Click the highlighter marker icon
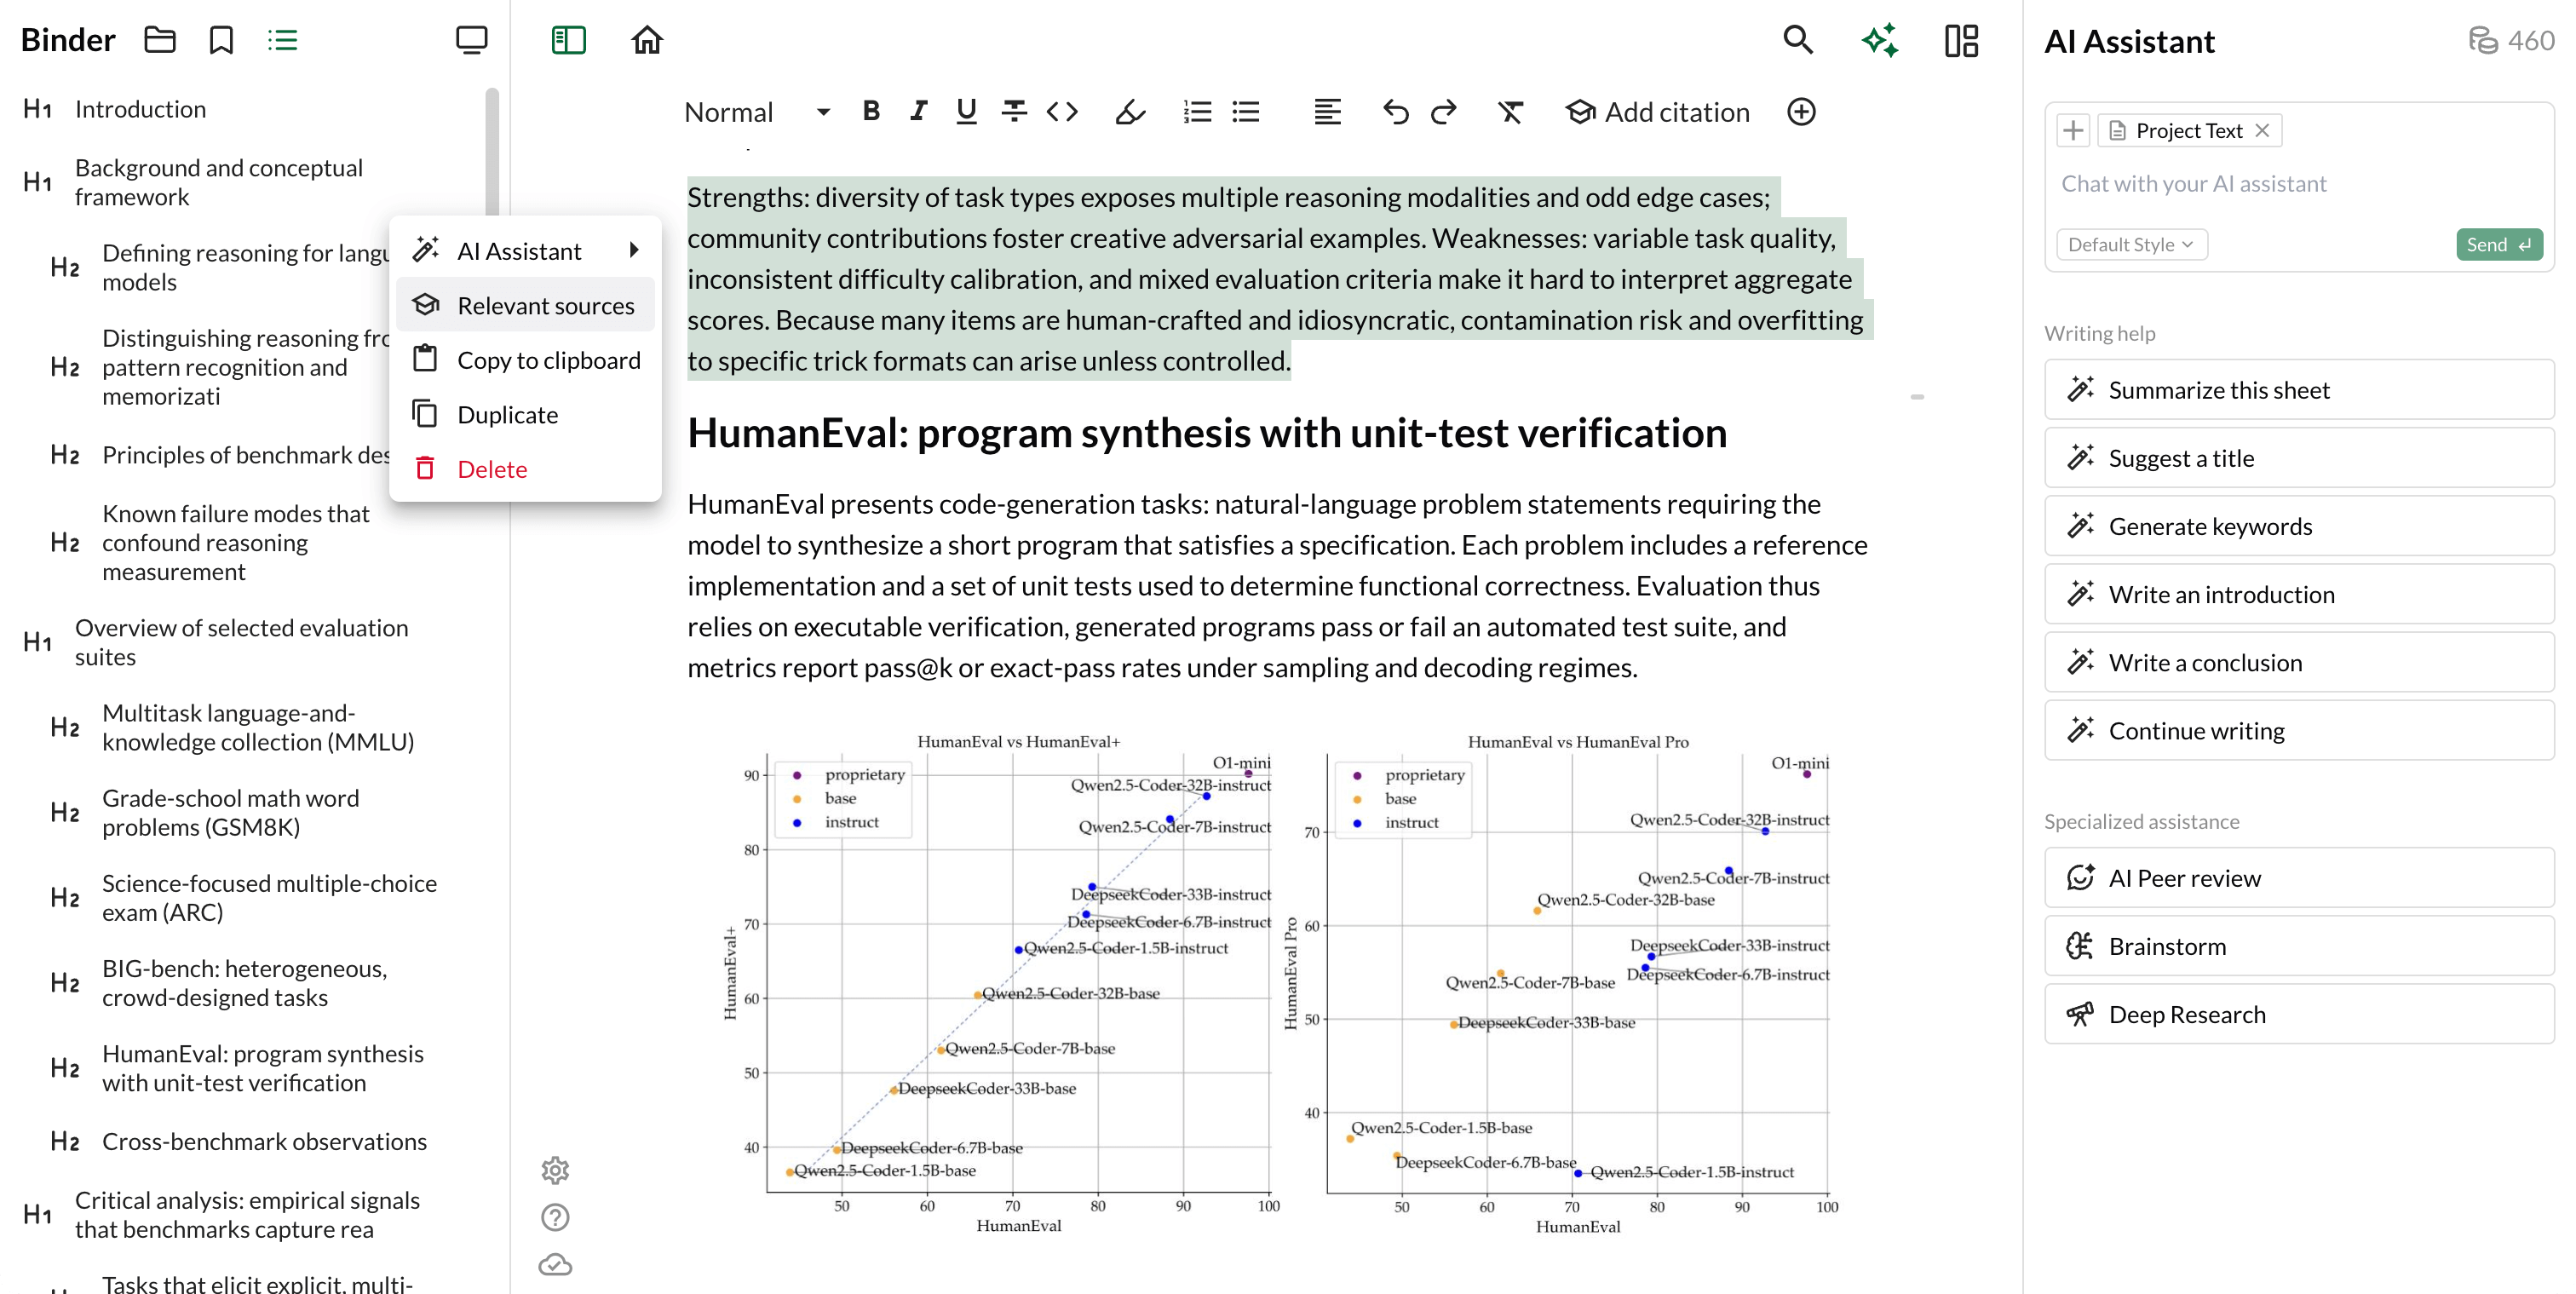2576x1294 pixels. coord(1129,111)
